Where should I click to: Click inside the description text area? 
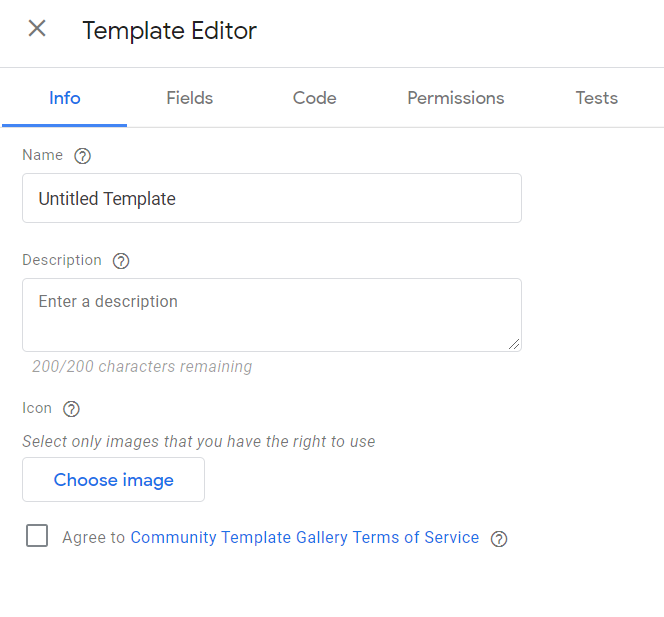271,315
